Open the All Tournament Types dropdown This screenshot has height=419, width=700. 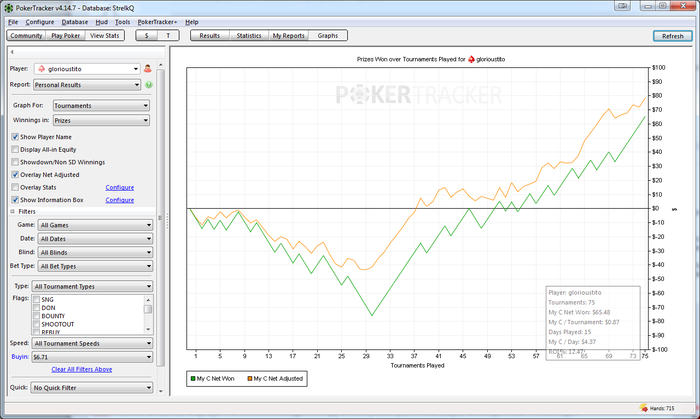tap(92, 286)
